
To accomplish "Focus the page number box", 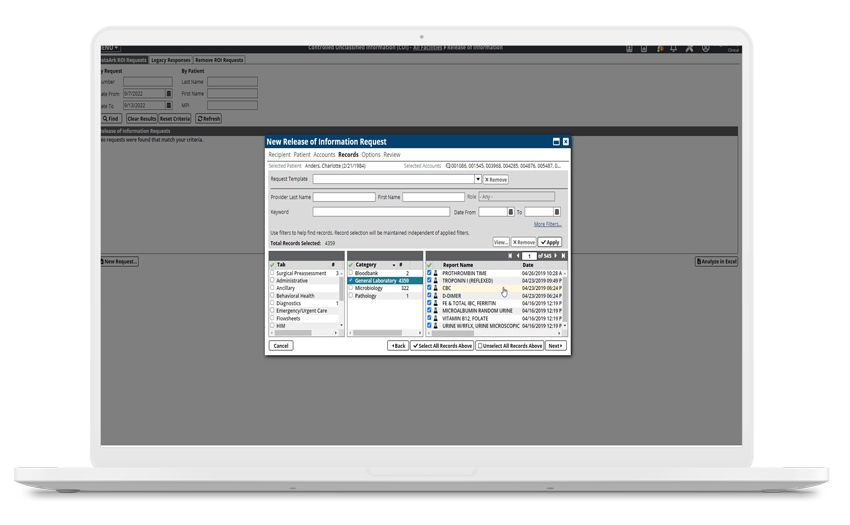I will tap(529, 255).
